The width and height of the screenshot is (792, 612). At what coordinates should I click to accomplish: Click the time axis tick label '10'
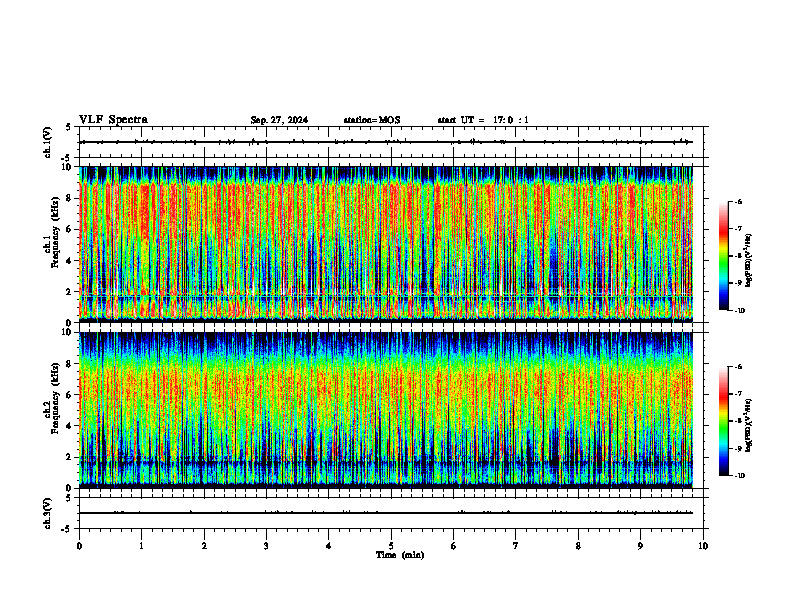tap(703, 546)
